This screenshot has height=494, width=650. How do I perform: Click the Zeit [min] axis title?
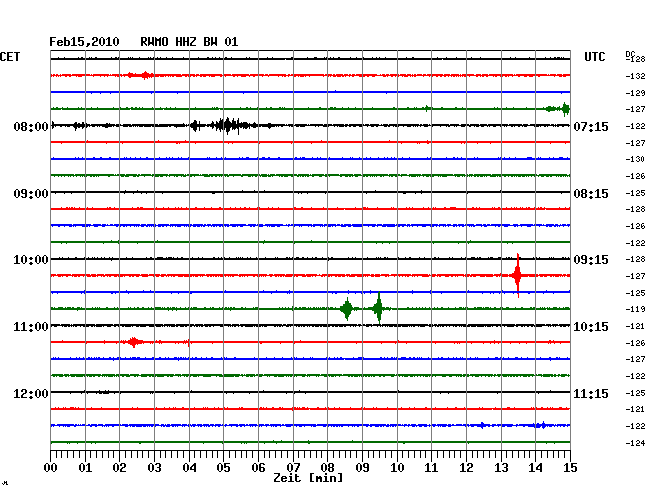click(308, 478)
